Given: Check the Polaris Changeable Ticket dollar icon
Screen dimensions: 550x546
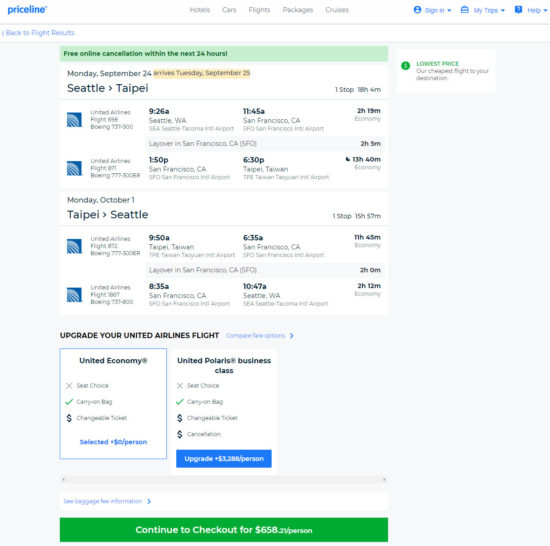Looking at the screenshot, I should (x=180, y=418).
